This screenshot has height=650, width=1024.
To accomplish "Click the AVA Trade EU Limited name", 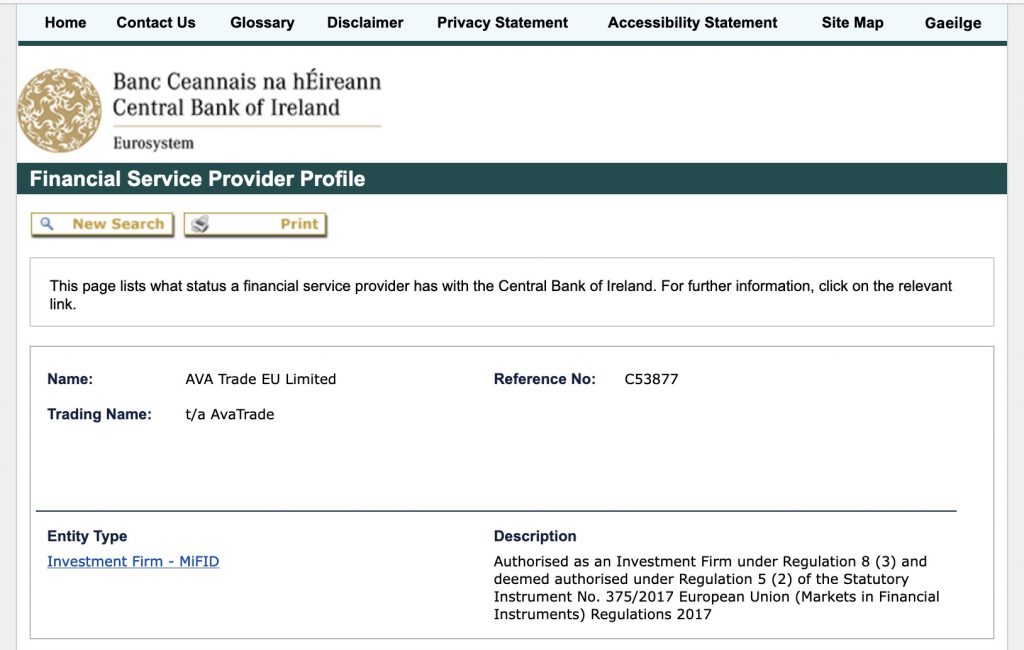I will [x=261, y=379].
